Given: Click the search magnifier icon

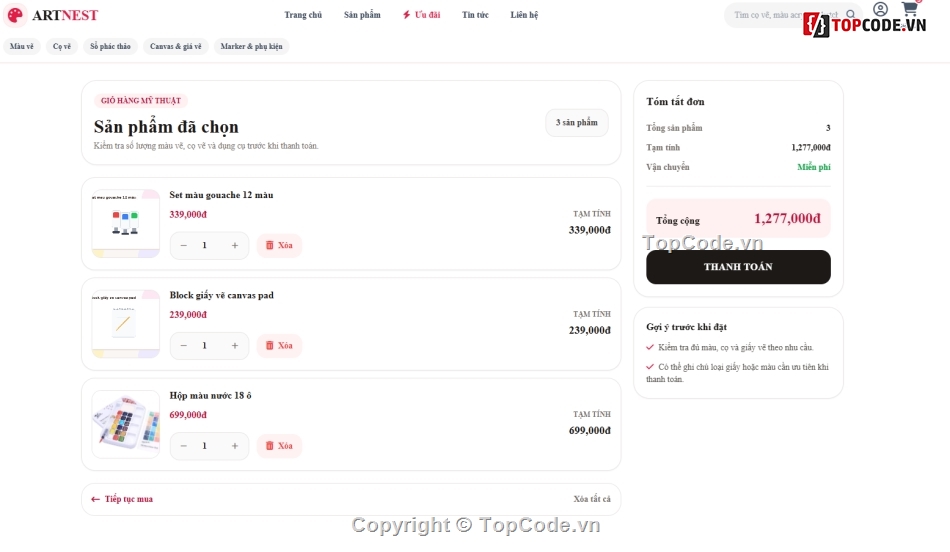Looking at the screenshot, I should (851, 15).
